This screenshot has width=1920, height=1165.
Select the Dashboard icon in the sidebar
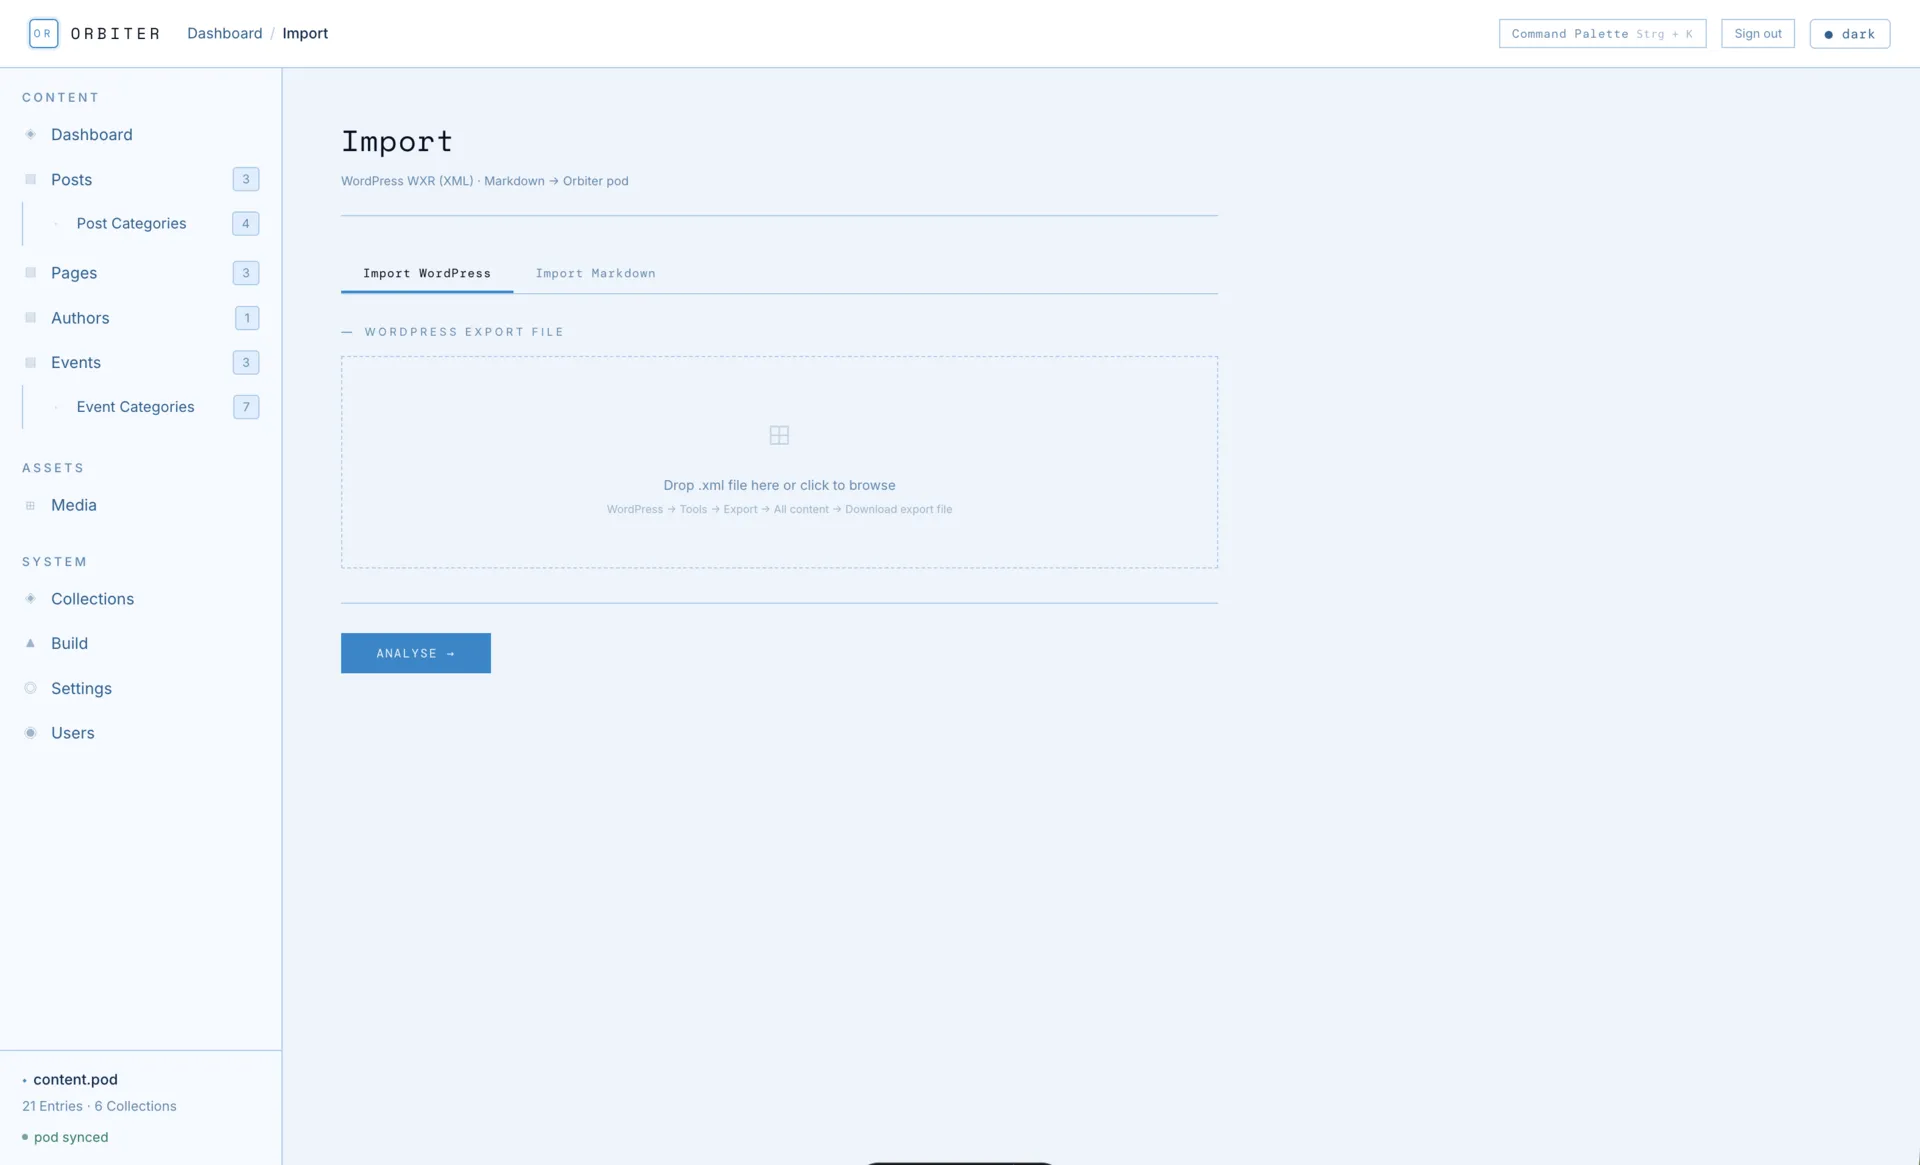30,134
